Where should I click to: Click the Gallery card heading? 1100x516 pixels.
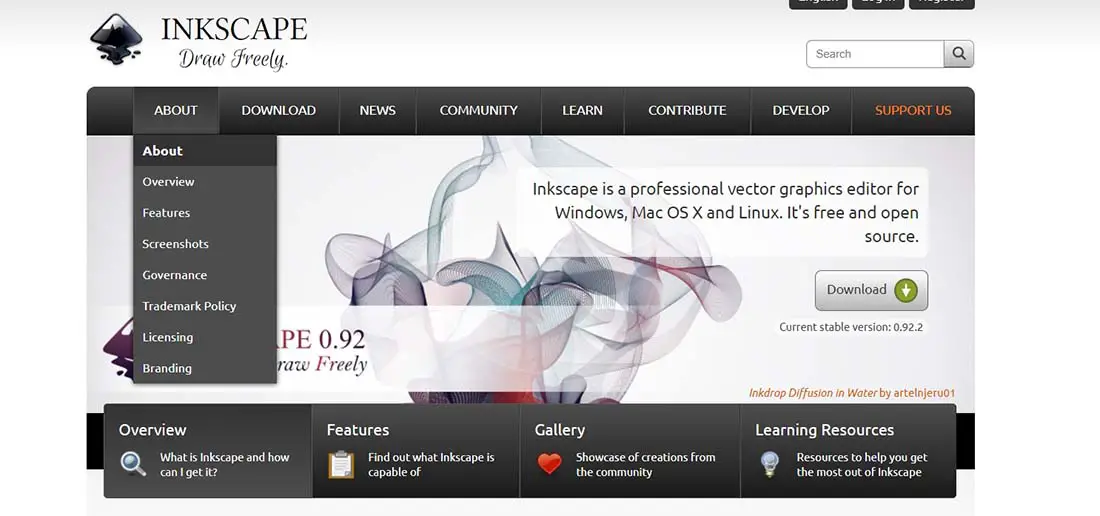[x=559, y=430]
